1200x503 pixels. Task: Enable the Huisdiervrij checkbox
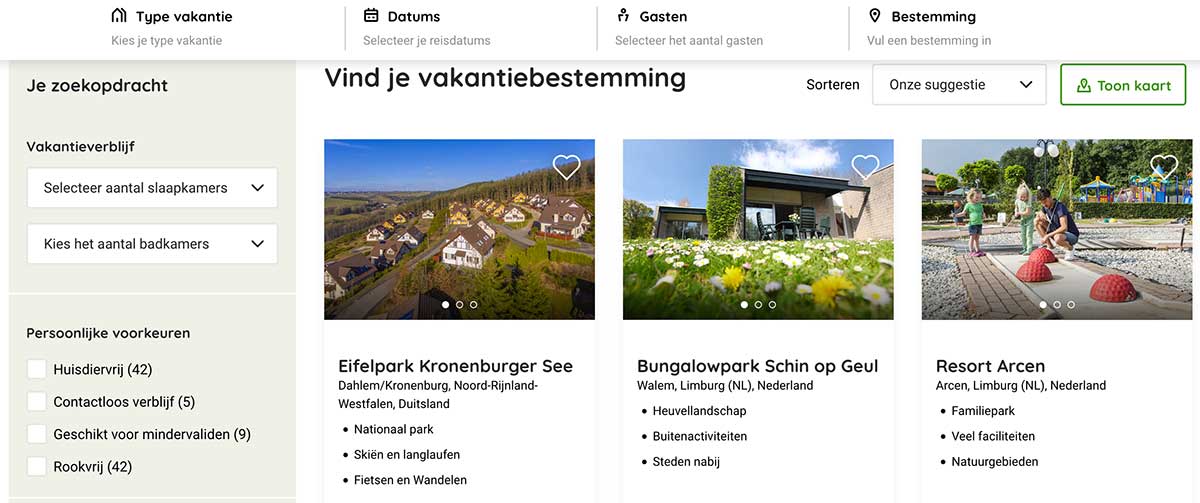pyautogui.click(x=37, y=369)
